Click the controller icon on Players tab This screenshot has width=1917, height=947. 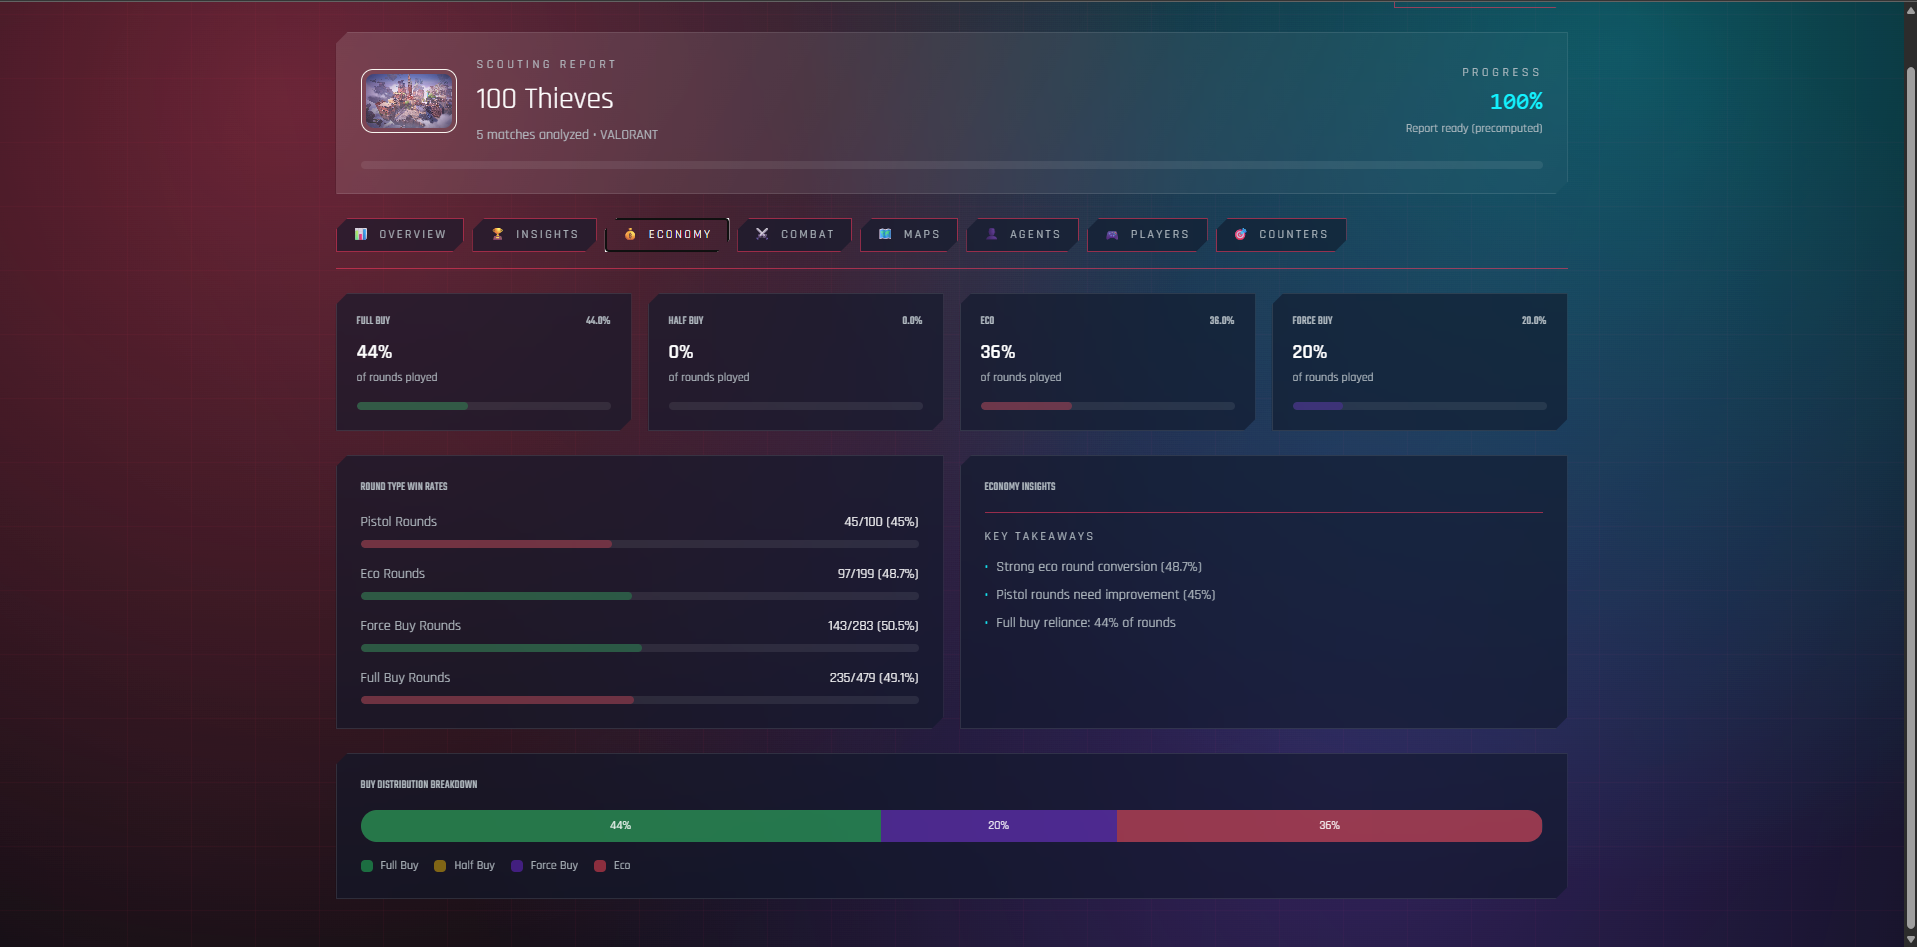(1112, 234)
